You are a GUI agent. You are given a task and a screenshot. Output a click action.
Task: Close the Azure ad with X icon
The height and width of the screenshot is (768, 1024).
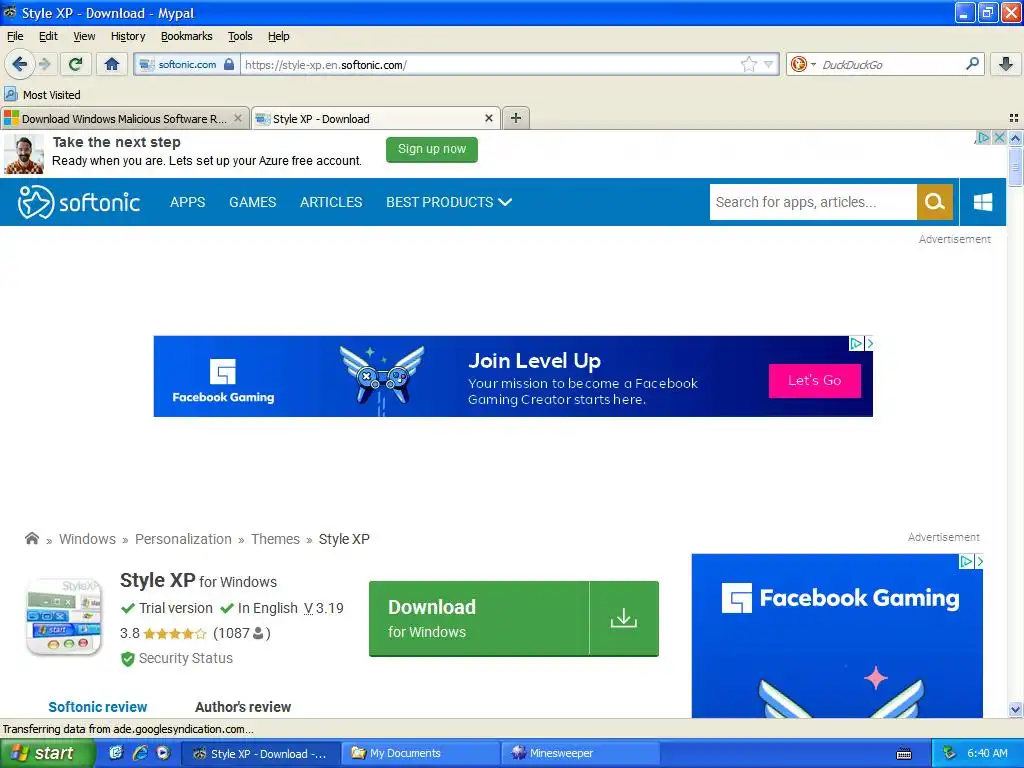click(999, 138)
